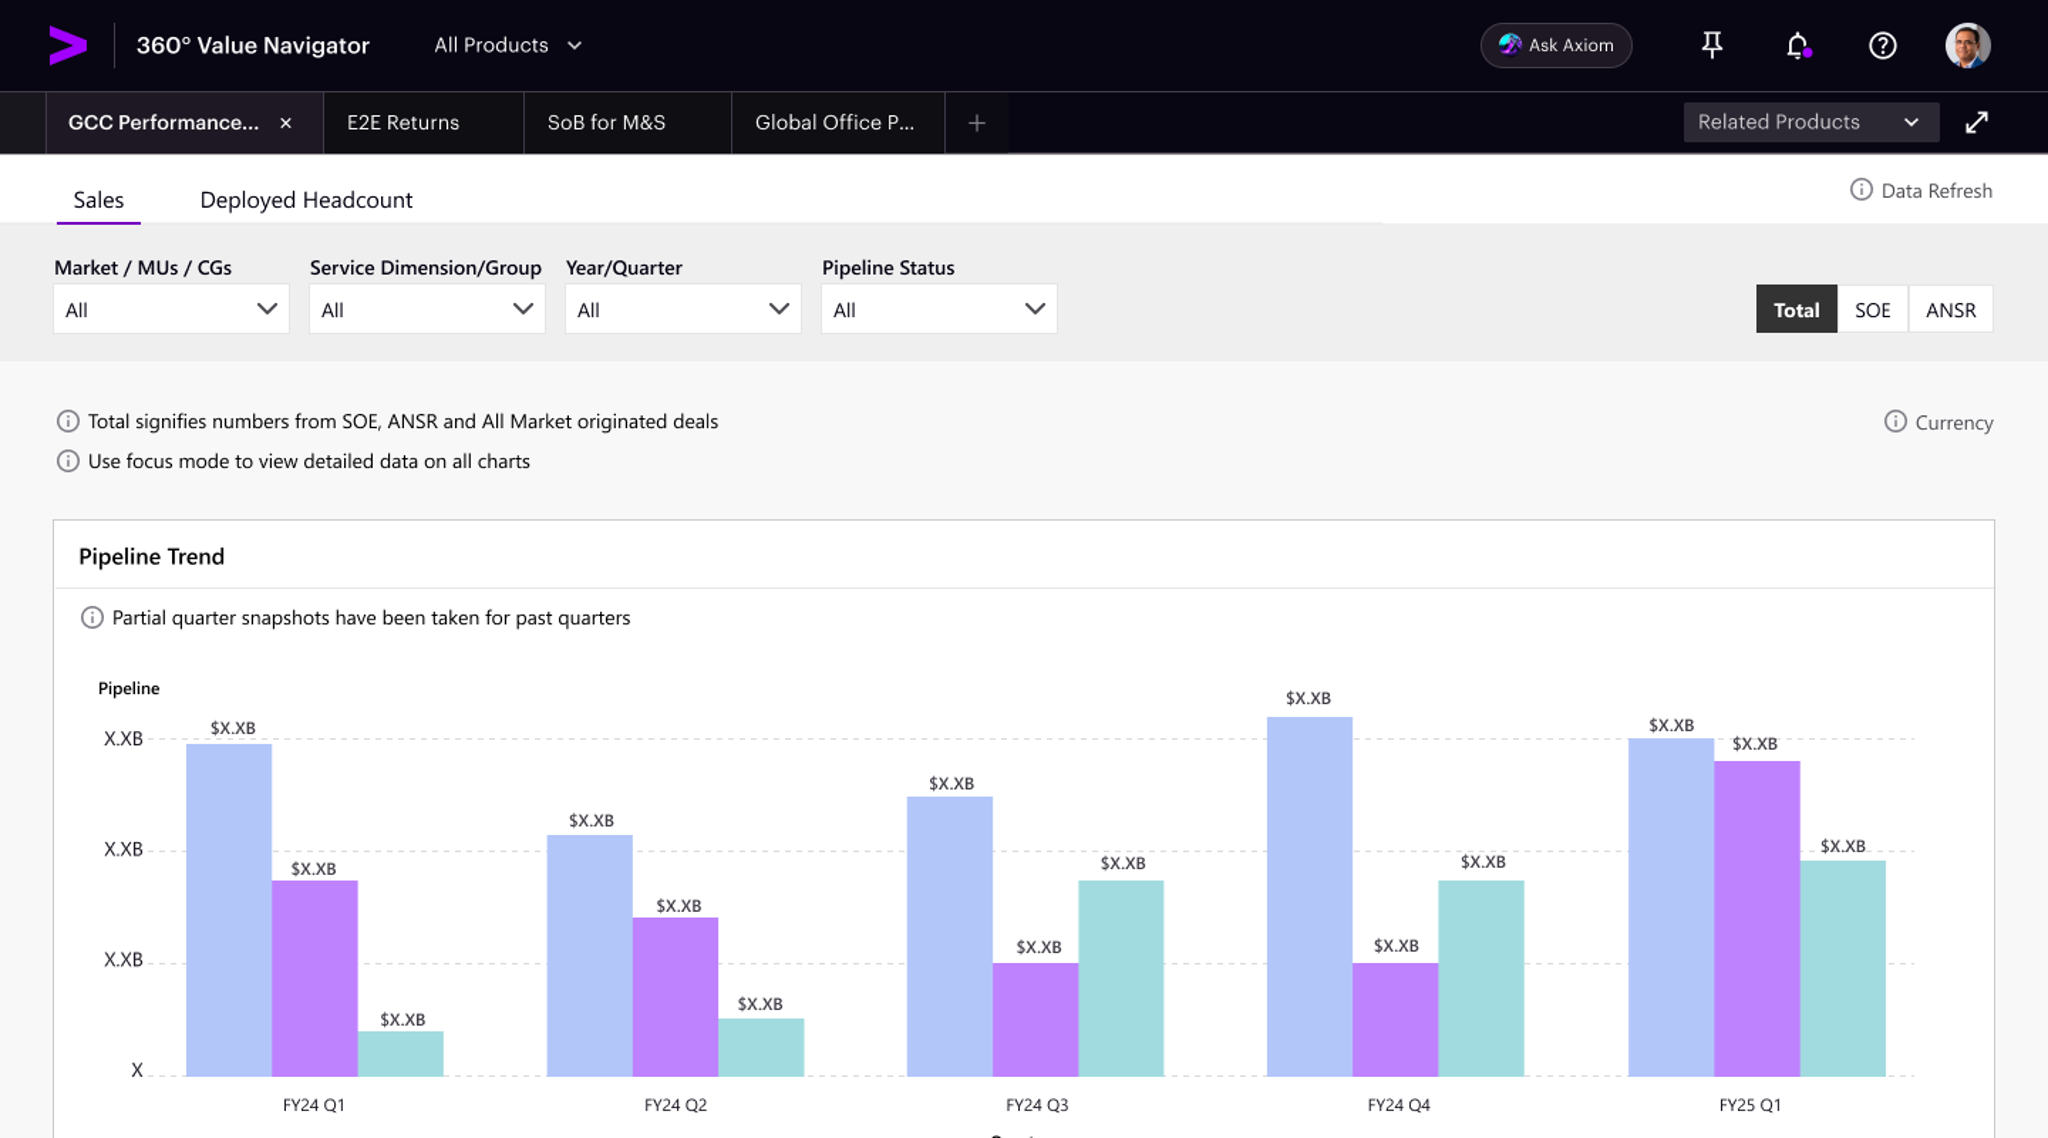Open the E2E Returns tab

403,122
